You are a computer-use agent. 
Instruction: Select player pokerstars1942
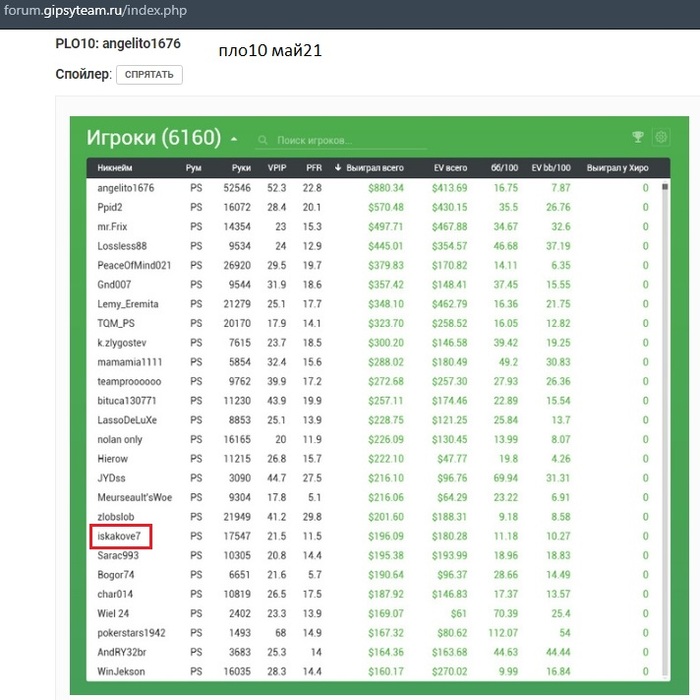point(132,633)
